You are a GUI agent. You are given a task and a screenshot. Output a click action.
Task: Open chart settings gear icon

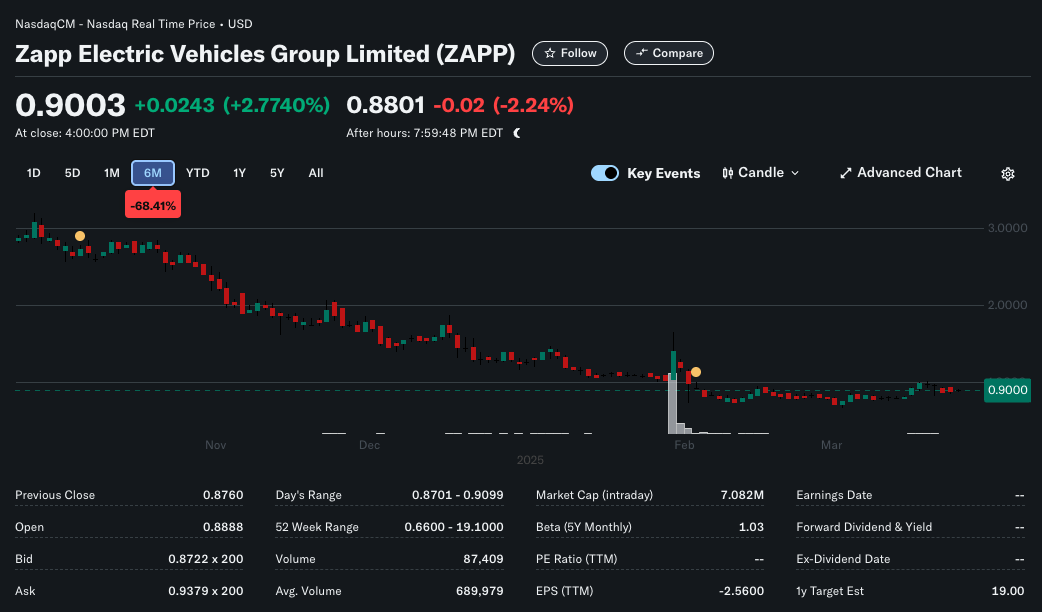(1007, 173)
